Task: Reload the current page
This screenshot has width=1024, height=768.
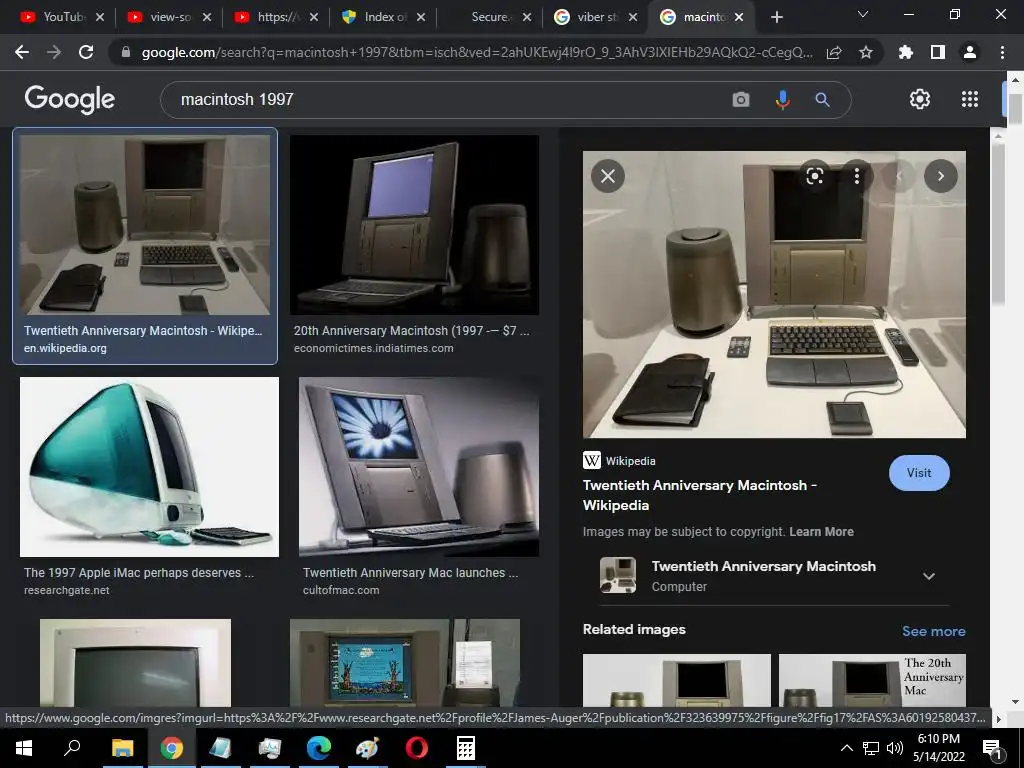Action: (x=86, y=52)
